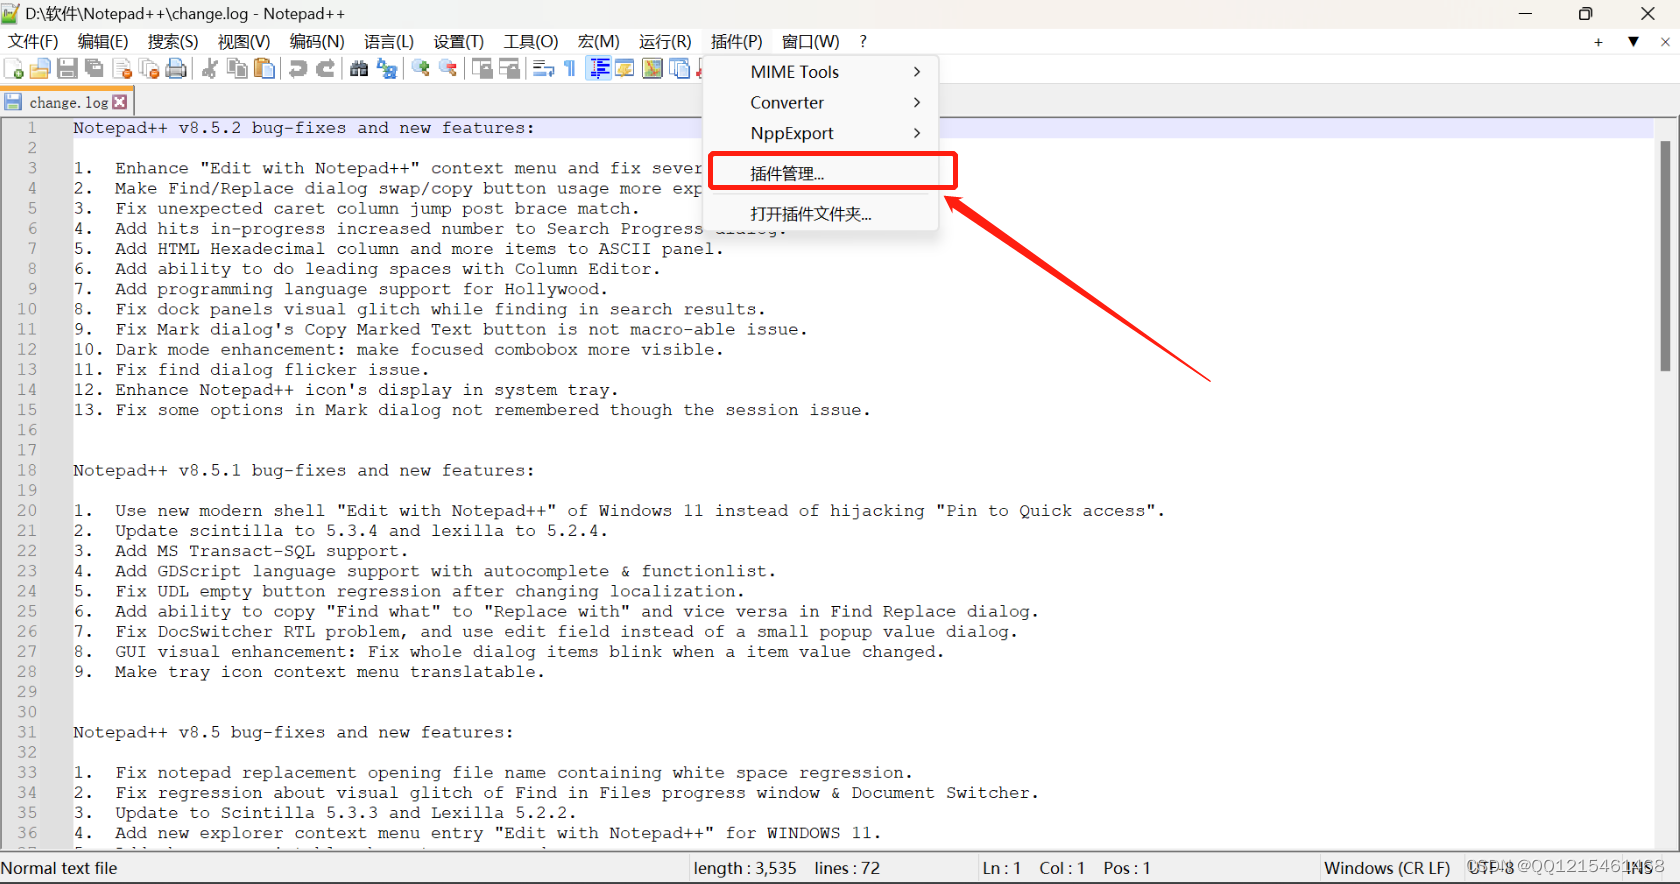This screenshot has height=884, width=1680.
Task: Click the small X beside the triangle
Action: [1665, 42]
